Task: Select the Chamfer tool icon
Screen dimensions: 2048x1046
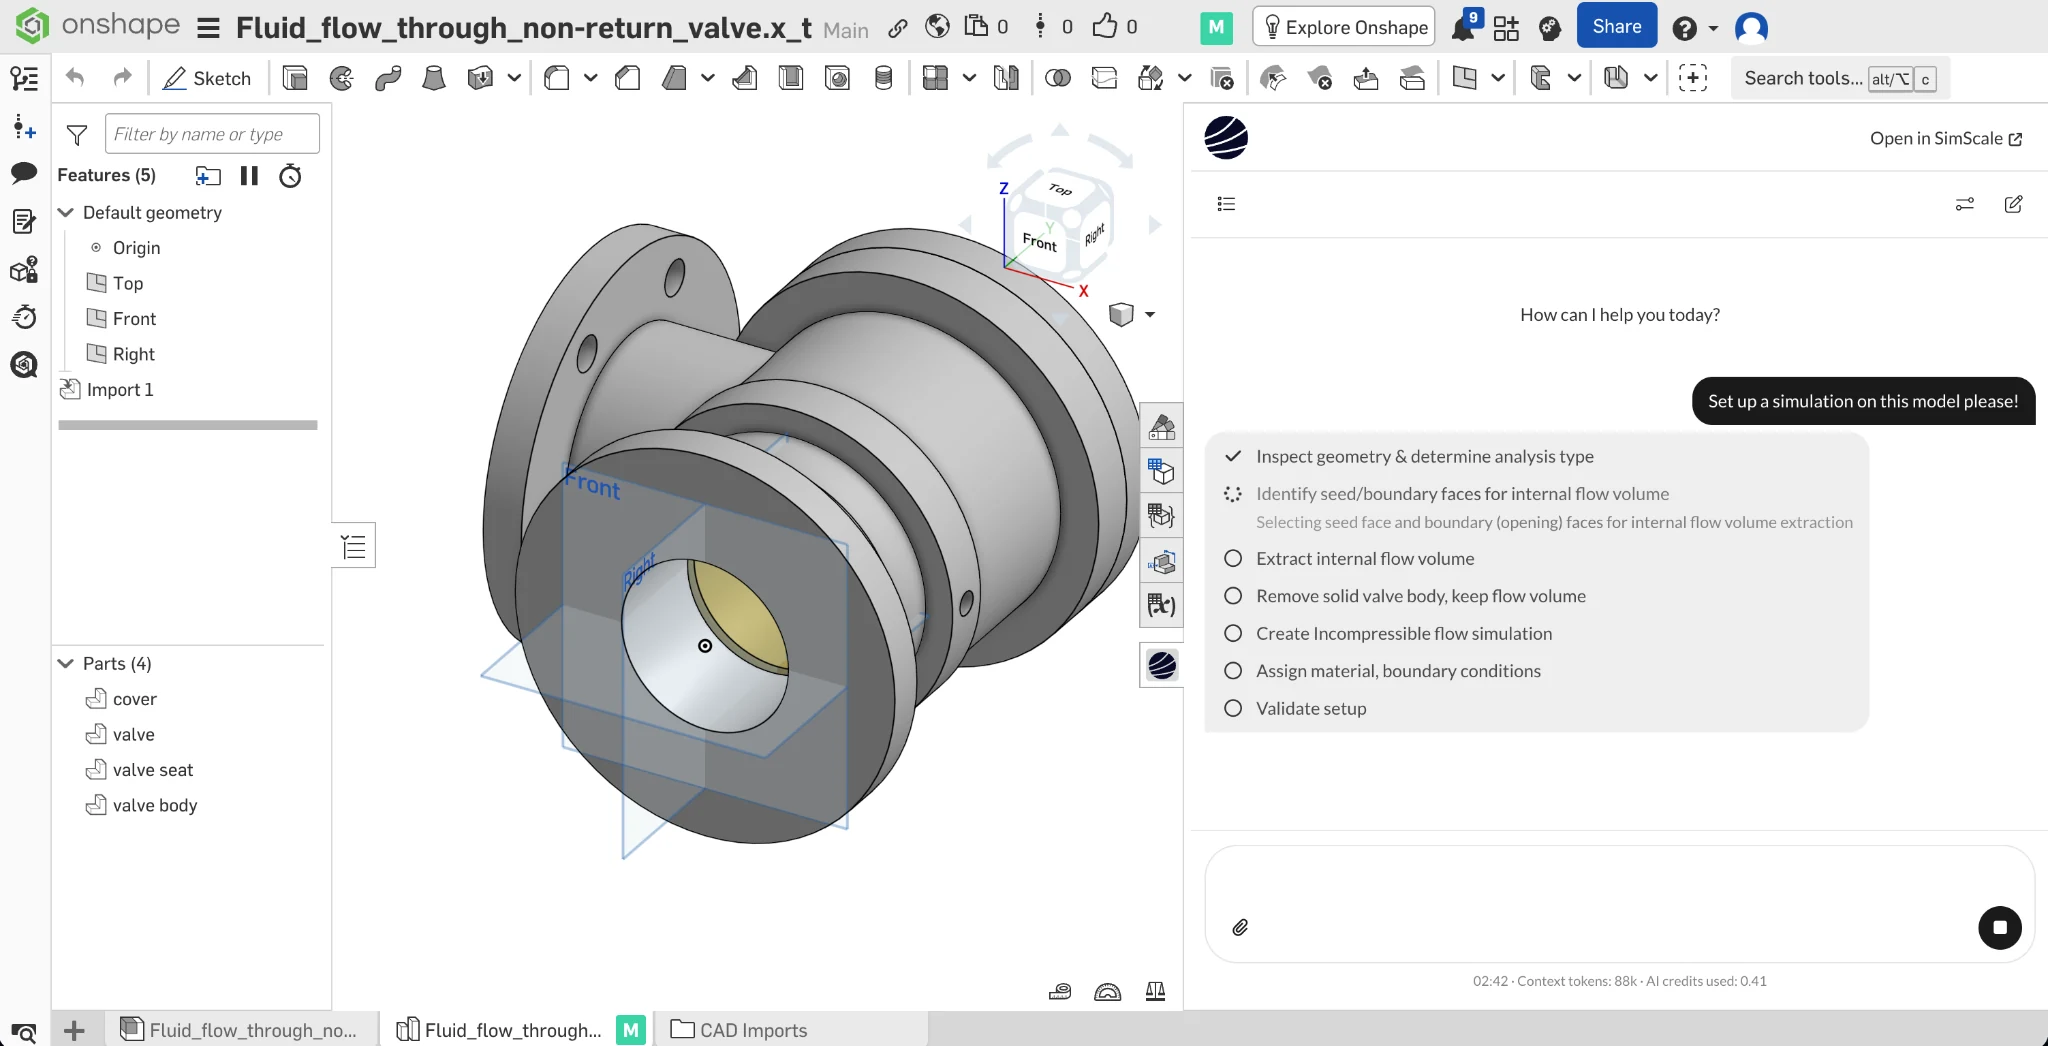Action: 628,78
